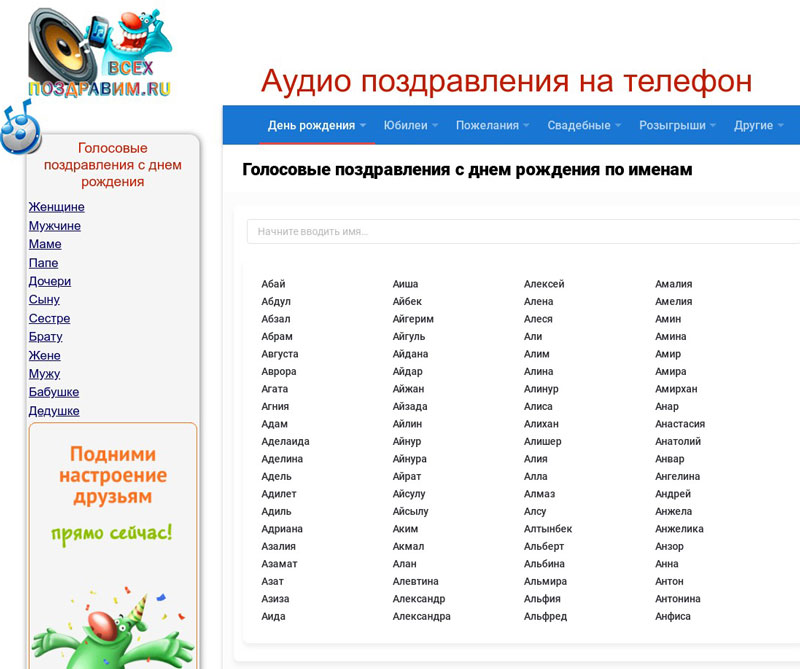Open the Мужчине sidebar link
The image size is (800, 669).
[x=55, y=226]
